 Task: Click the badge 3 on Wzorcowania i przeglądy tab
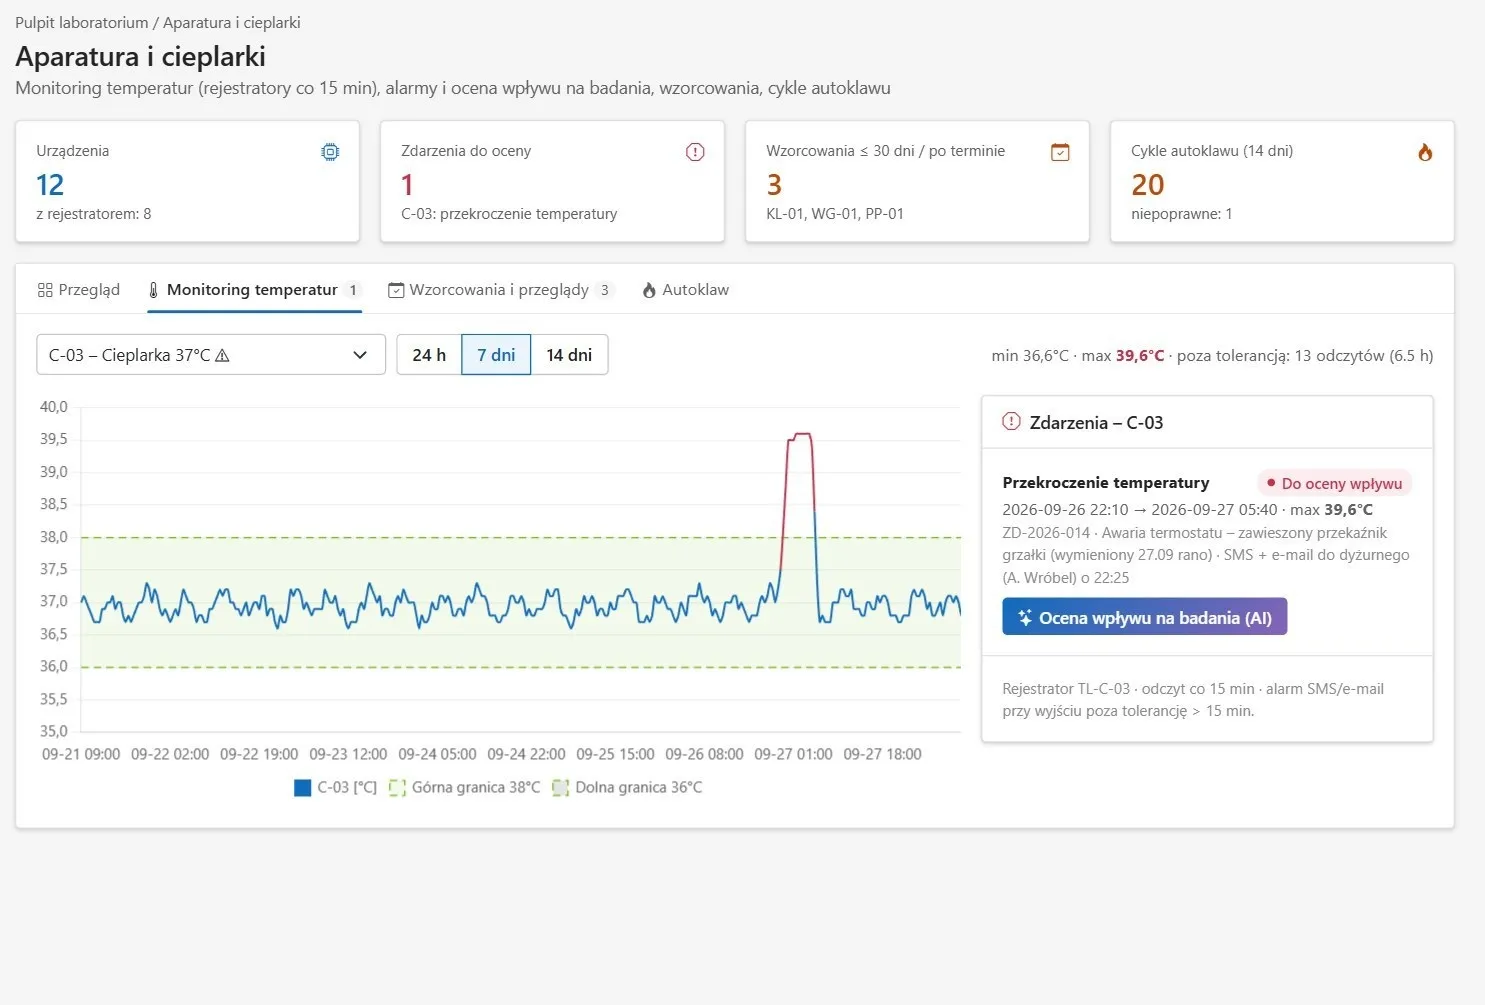coord(604,290)
